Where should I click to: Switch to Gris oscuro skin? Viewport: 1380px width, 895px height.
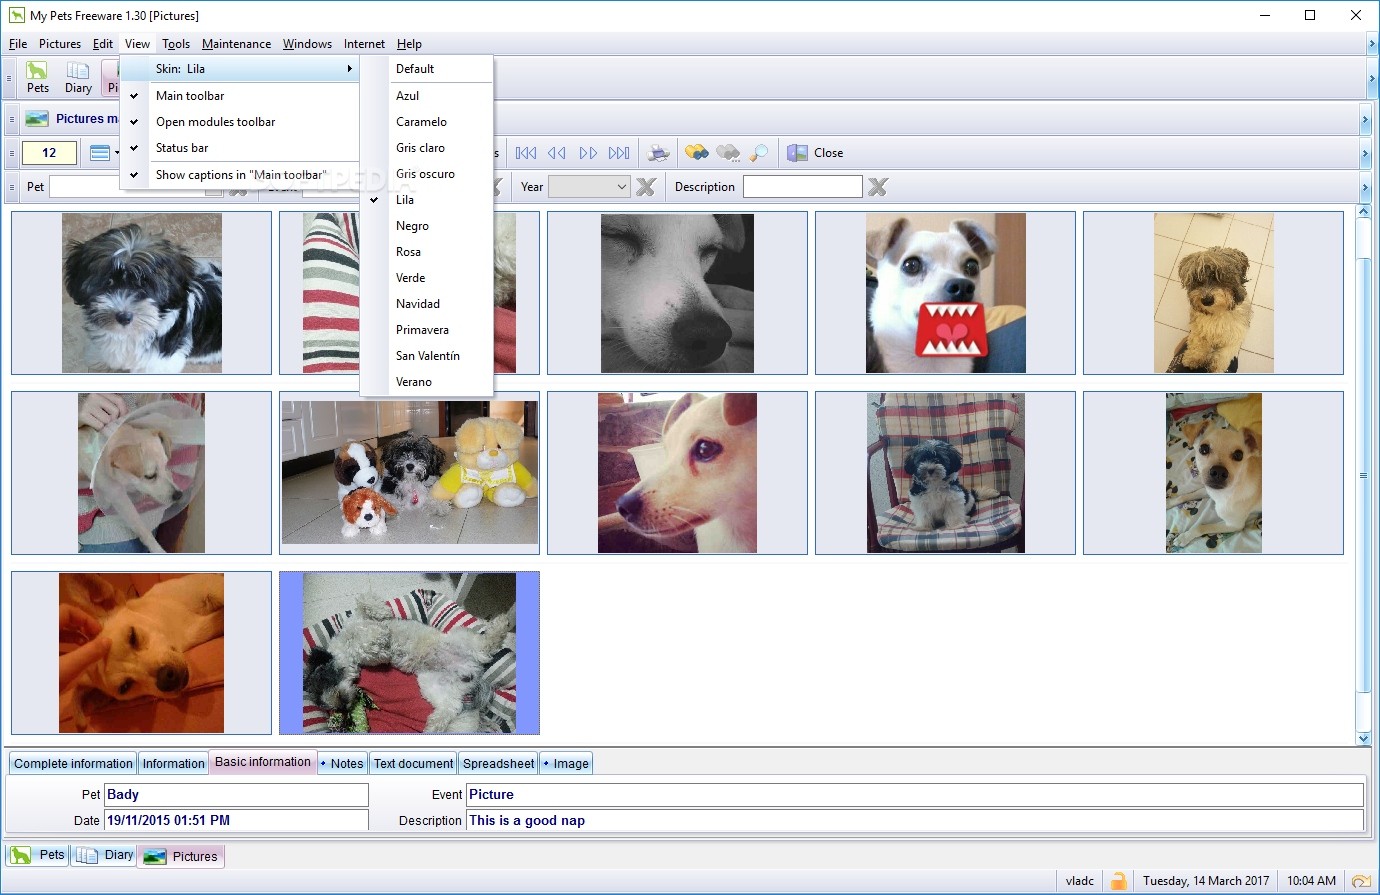pos(427,174)
